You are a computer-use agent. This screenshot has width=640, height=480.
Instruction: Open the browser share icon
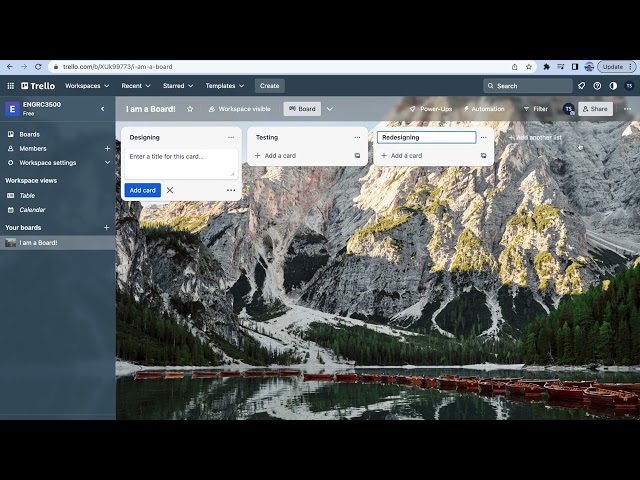(x=514, y=67)
